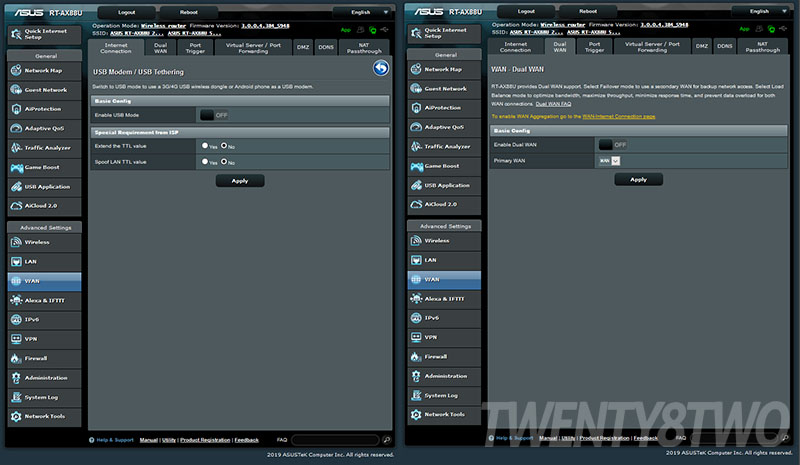
Task: Open the Primary WAN dropdown
Action: tap(609, 161)
